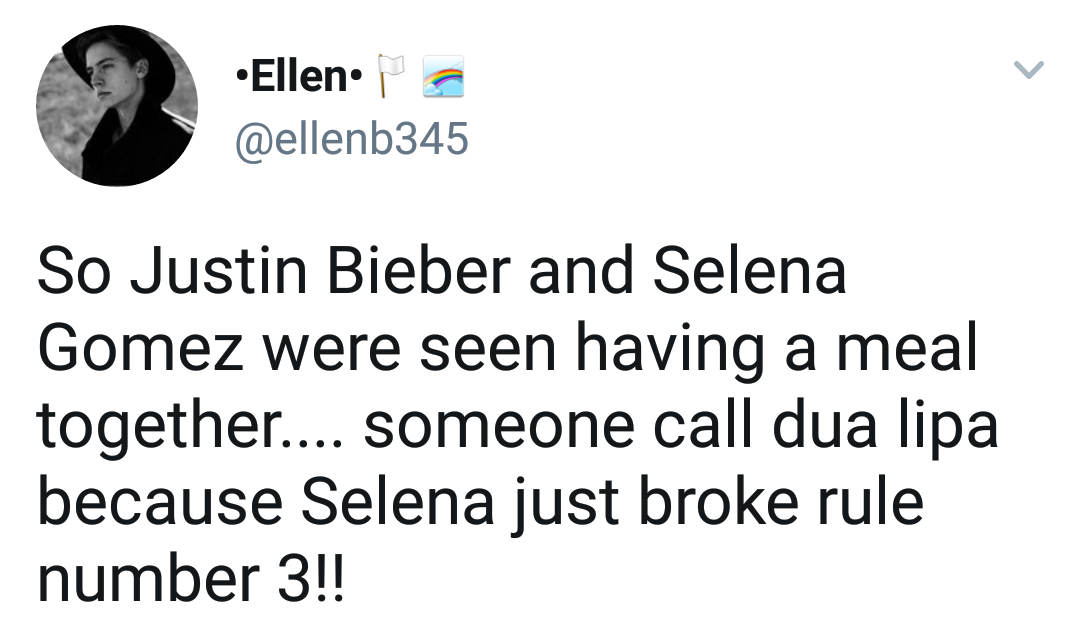Click the rainbow emoji next to name
Screen dimensions: 1080x628
coord(443,76)
